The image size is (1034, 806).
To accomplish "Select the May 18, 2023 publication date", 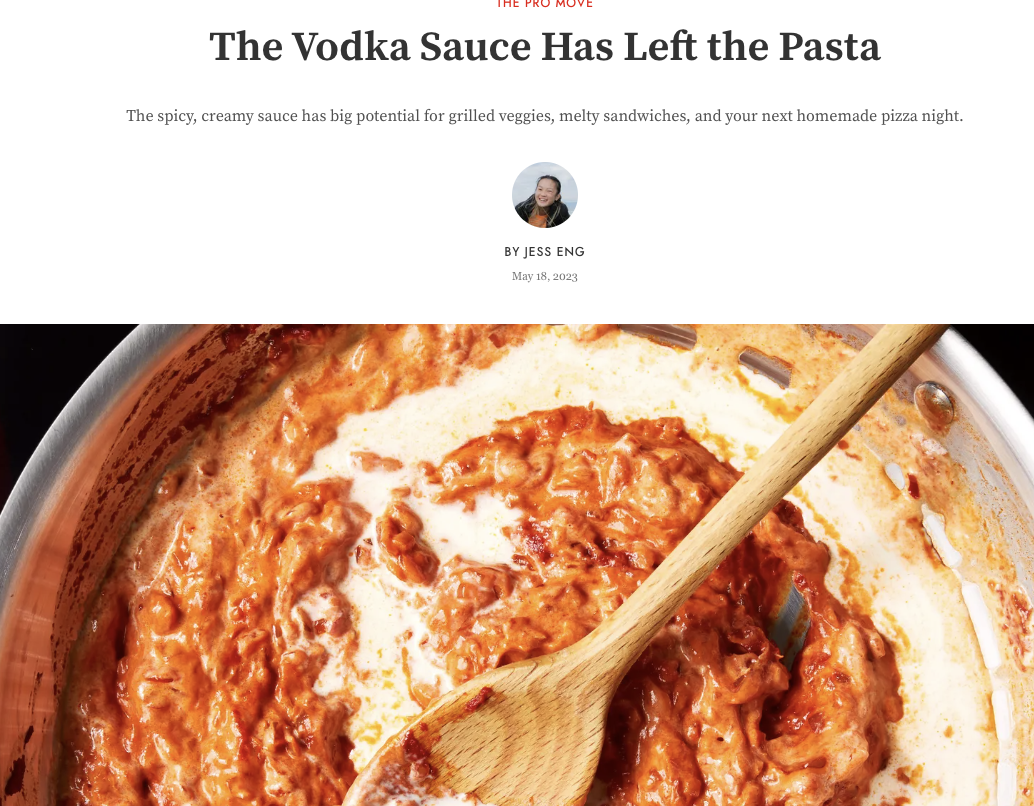I will tap(545, 276).
